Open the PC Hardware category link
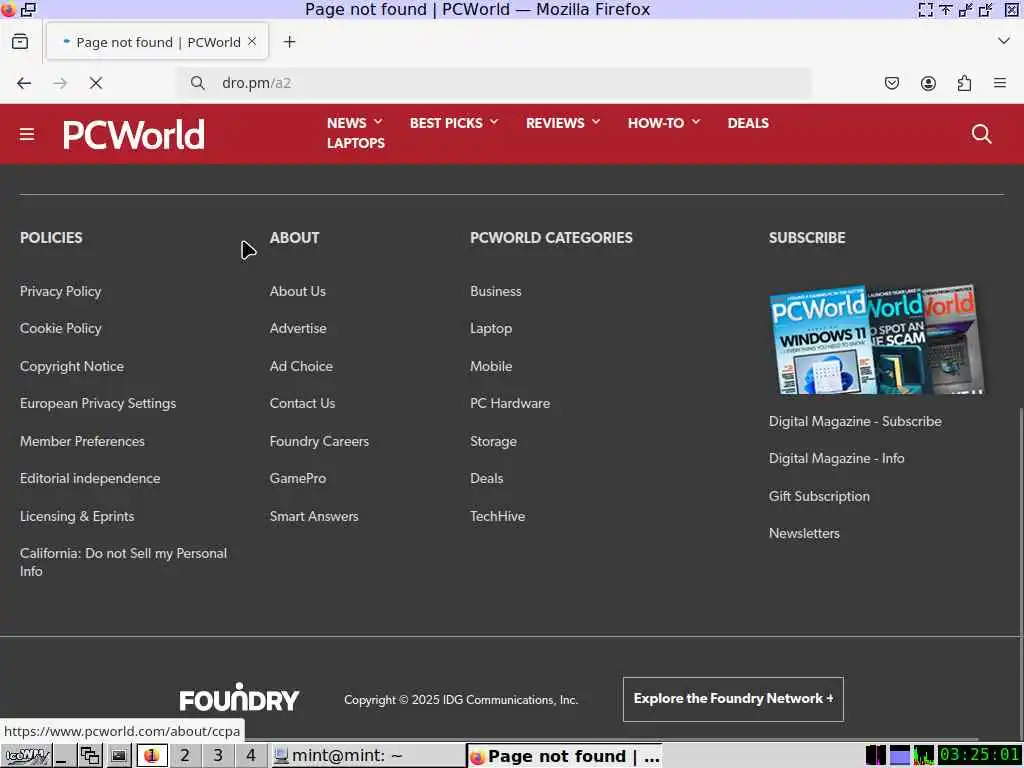This screenshot has height=768, width=1024. (510, 404)
